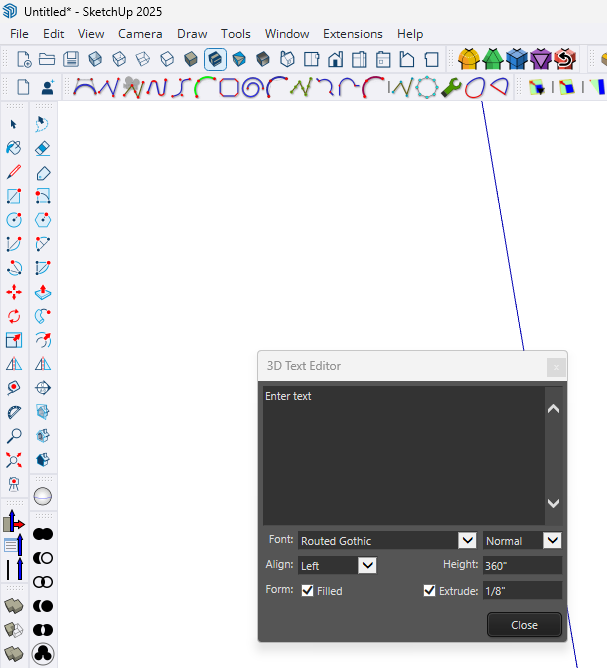
Task: Open the Edit menu
Action: (x=53, y=34)
